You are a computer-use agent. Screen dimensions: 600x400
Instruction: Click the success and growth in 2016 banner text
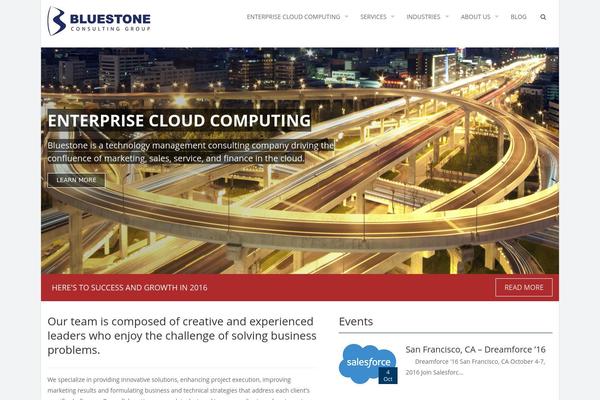point(129,287)
